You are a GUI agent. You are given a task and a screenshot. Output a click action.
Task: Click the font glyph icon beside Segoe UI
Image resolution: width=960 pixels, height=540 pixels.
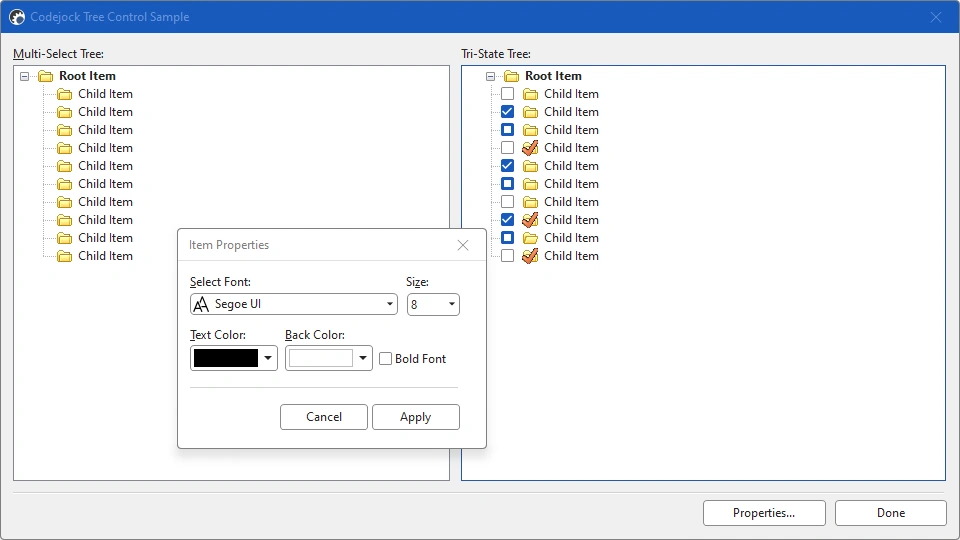pos(201,304)
